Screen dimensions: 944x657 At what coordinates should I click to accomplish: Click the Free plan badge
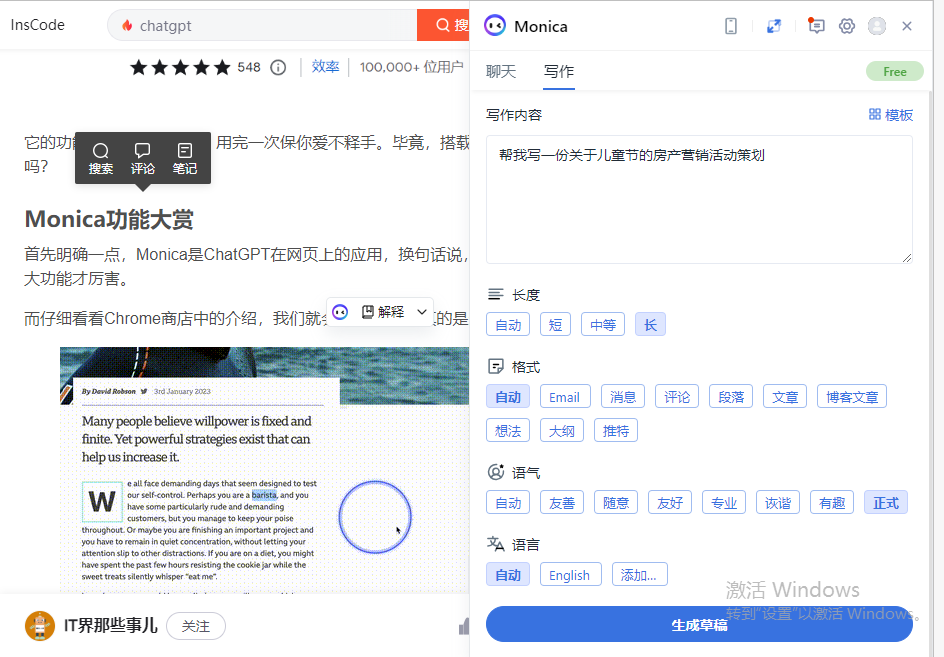pos(895,72)
